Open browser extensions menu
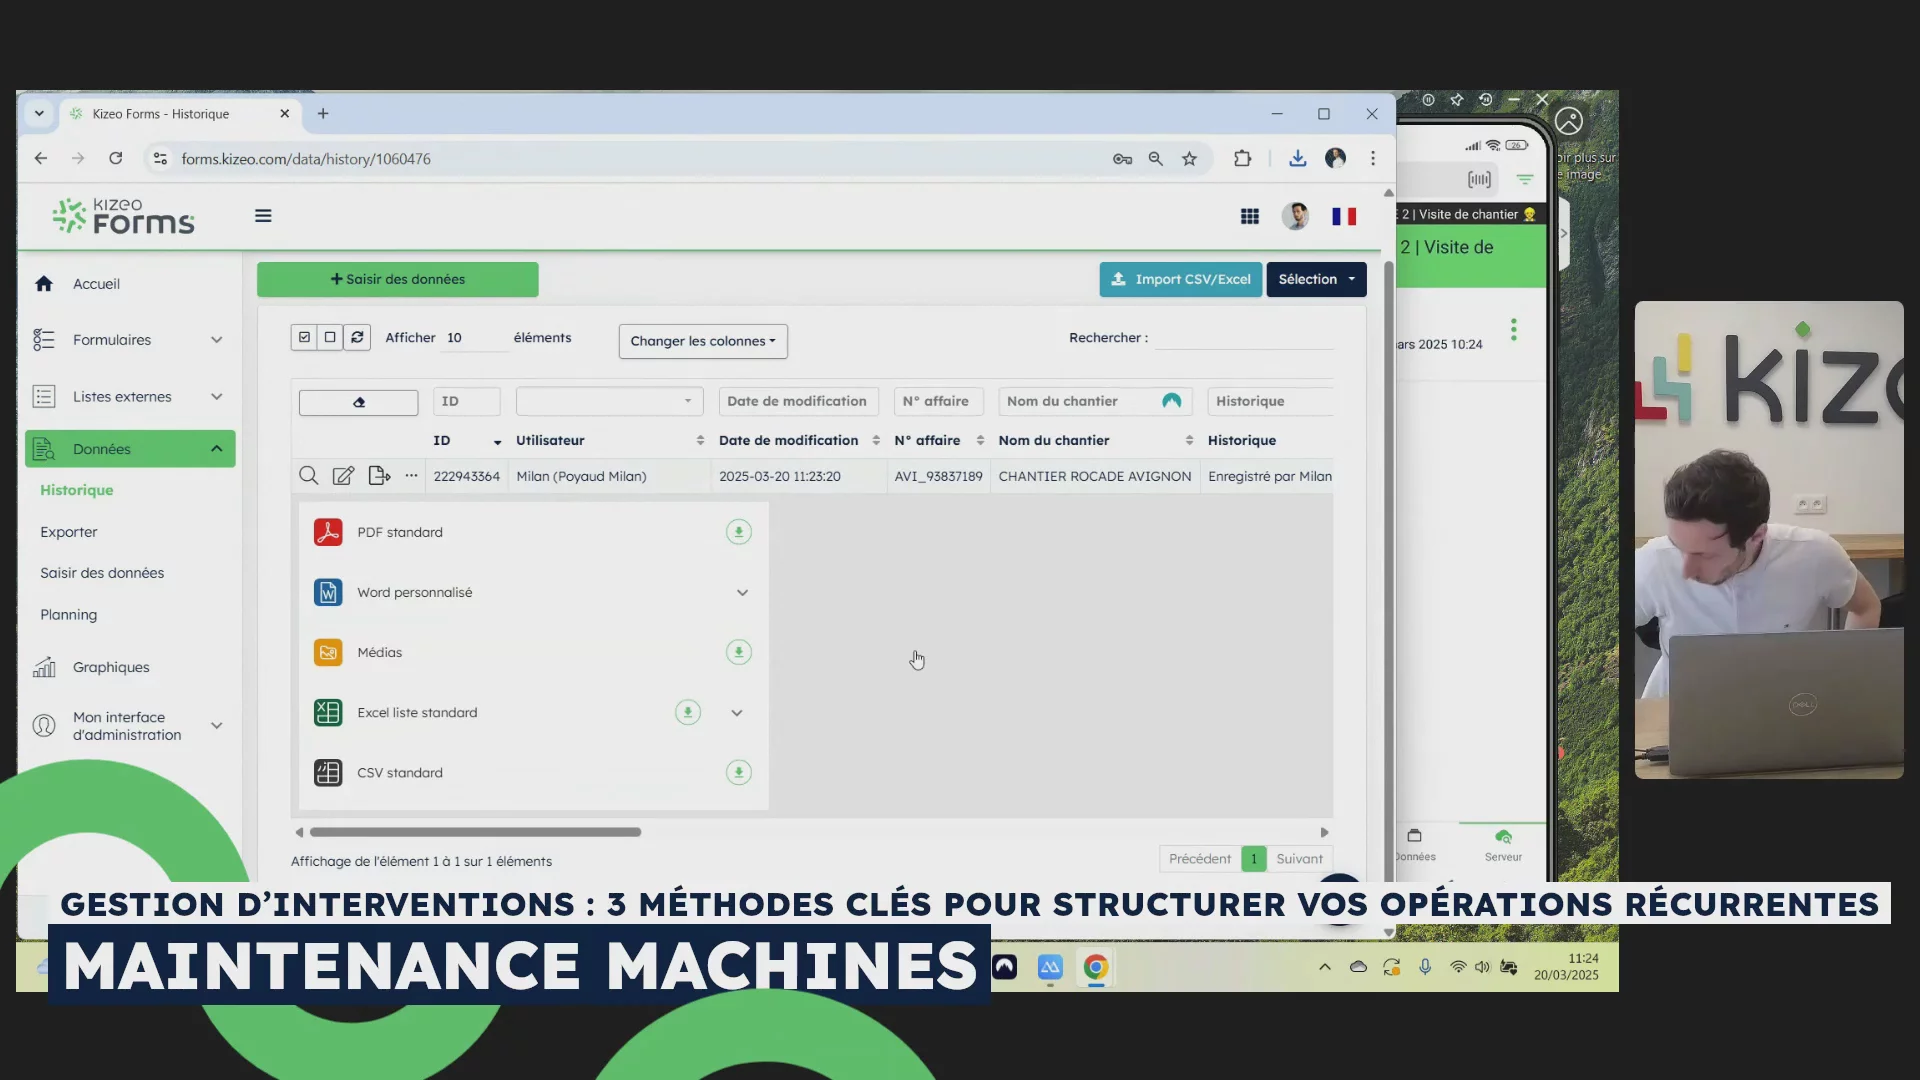The image size is (1920, 1080). 1242,158
